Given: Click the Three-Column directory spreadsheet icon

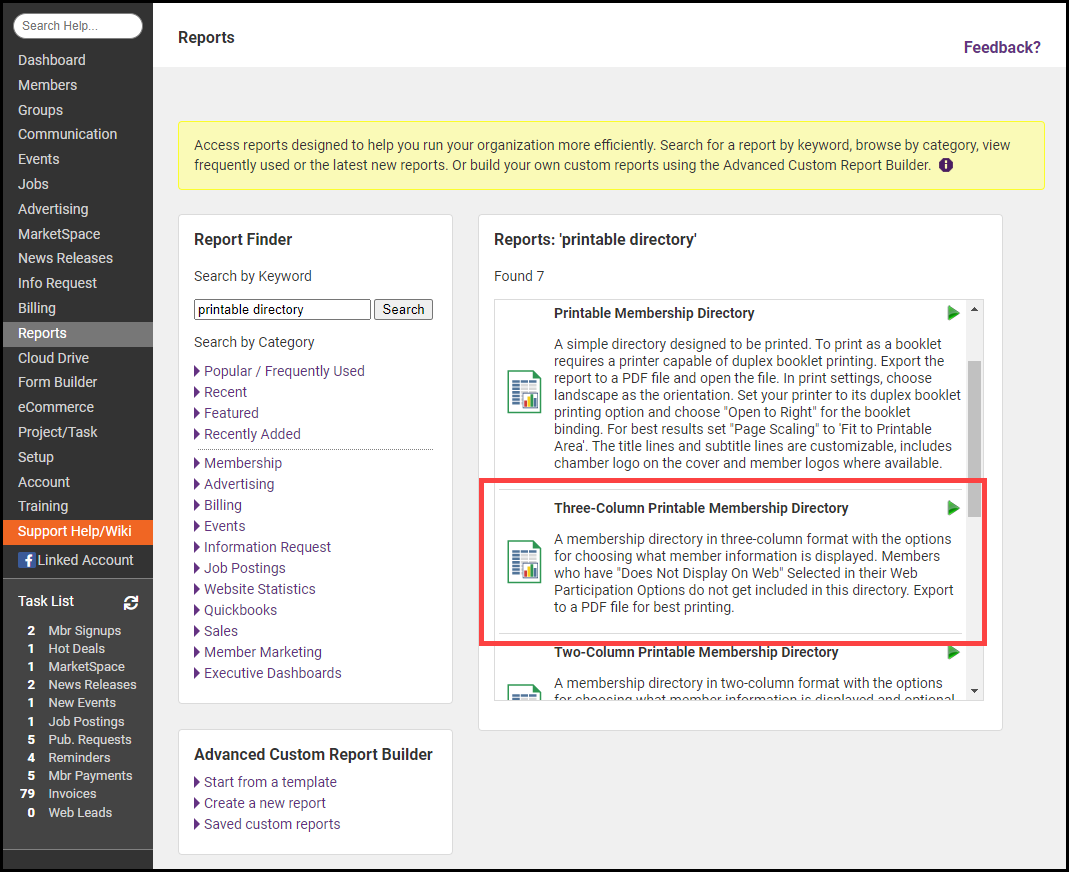Looking at the screenshot, I should click(524, 561).
